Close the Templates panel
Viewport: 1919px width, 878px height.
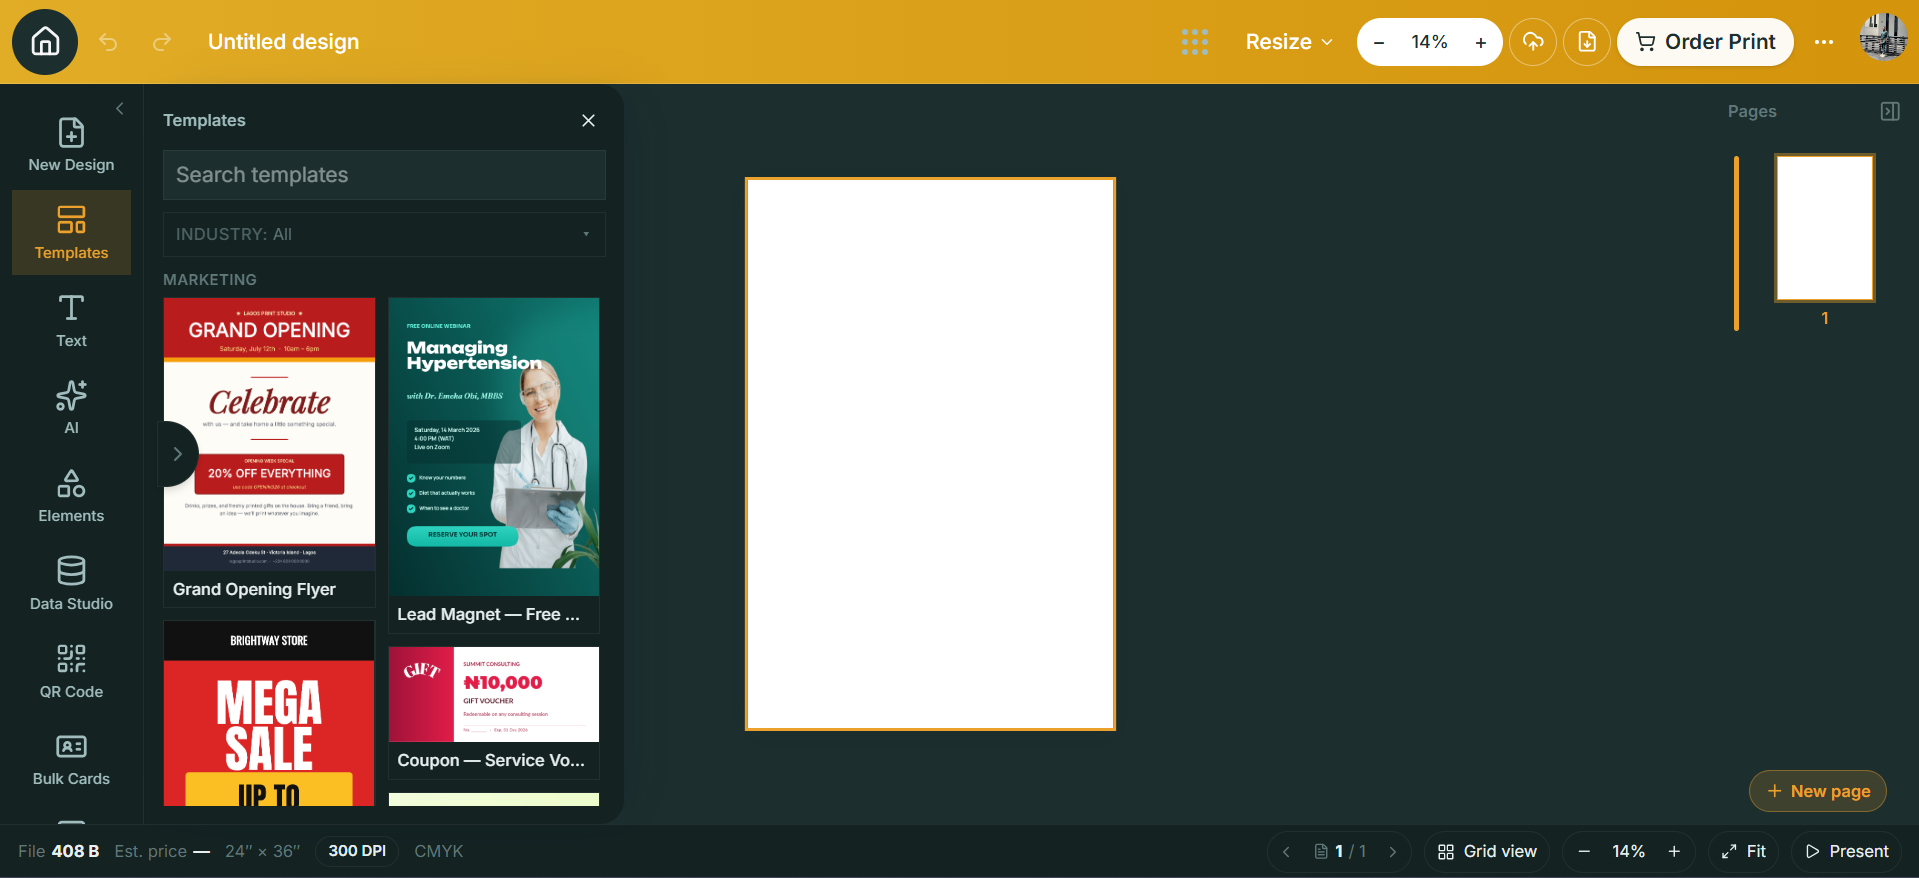click(x=588, y=120)
